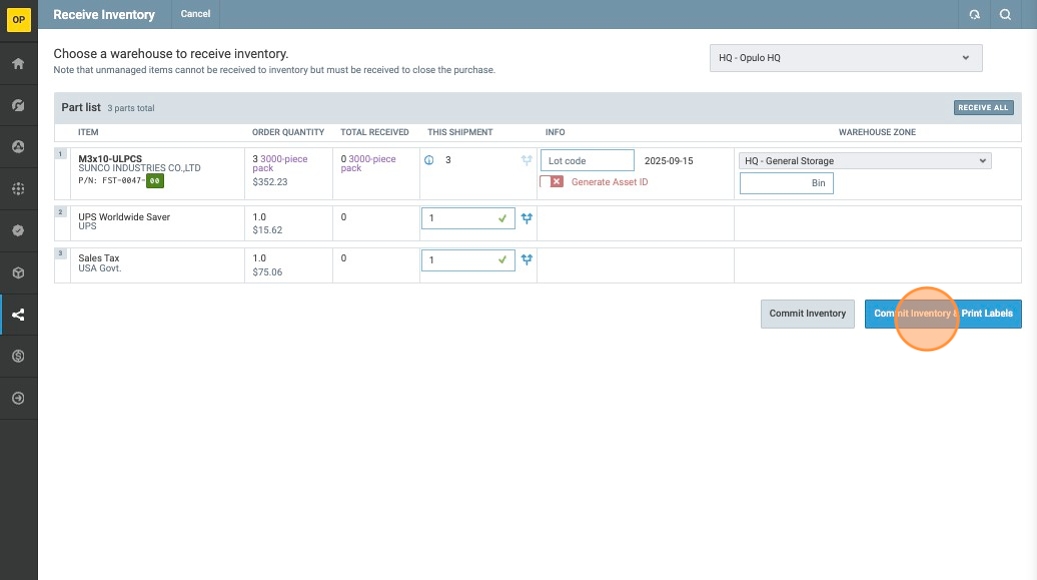Click the Commit Inventory button

click(x=807, y=314)
